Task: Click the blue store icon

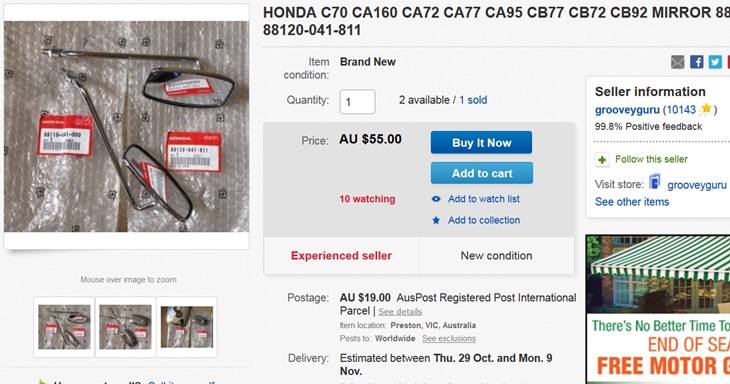Action: pos(655,182)
